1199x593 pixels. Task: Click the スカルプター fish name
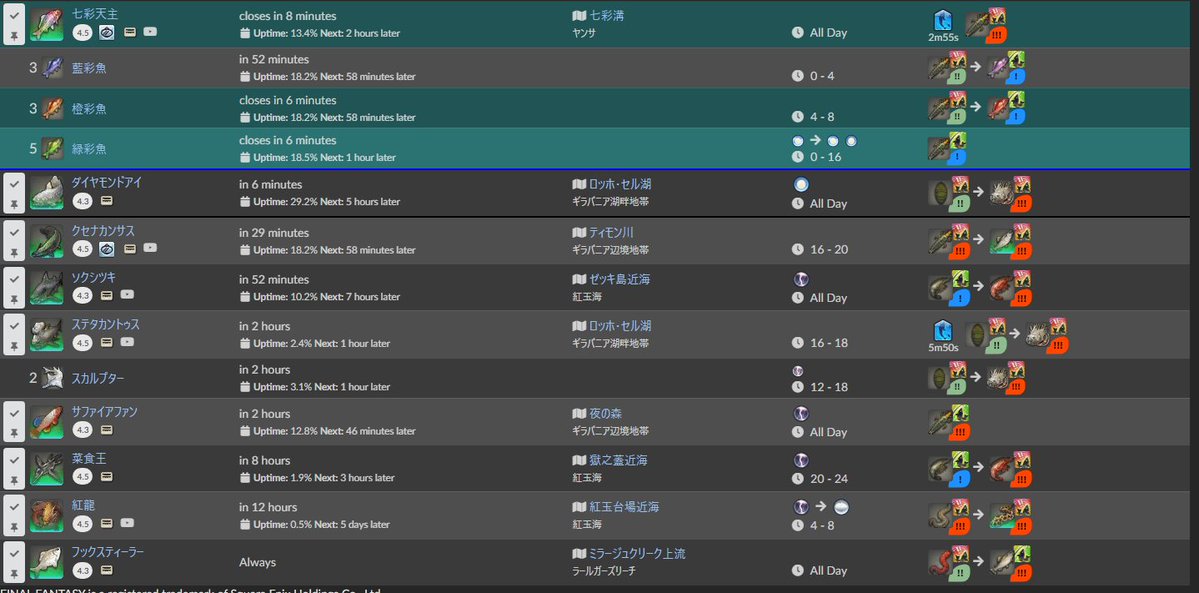[x=98, y=379]
